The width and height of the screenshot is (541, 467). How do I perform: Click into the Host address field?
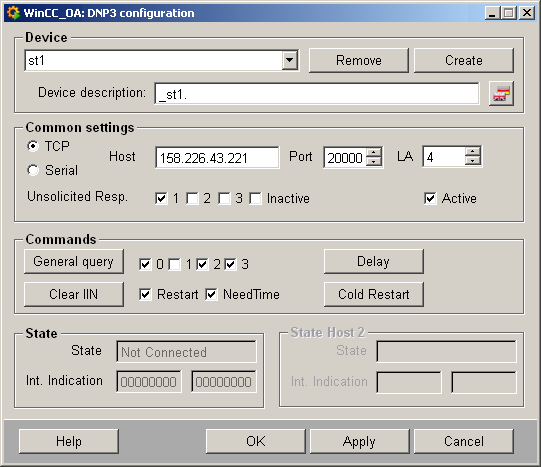click(217, 158)
